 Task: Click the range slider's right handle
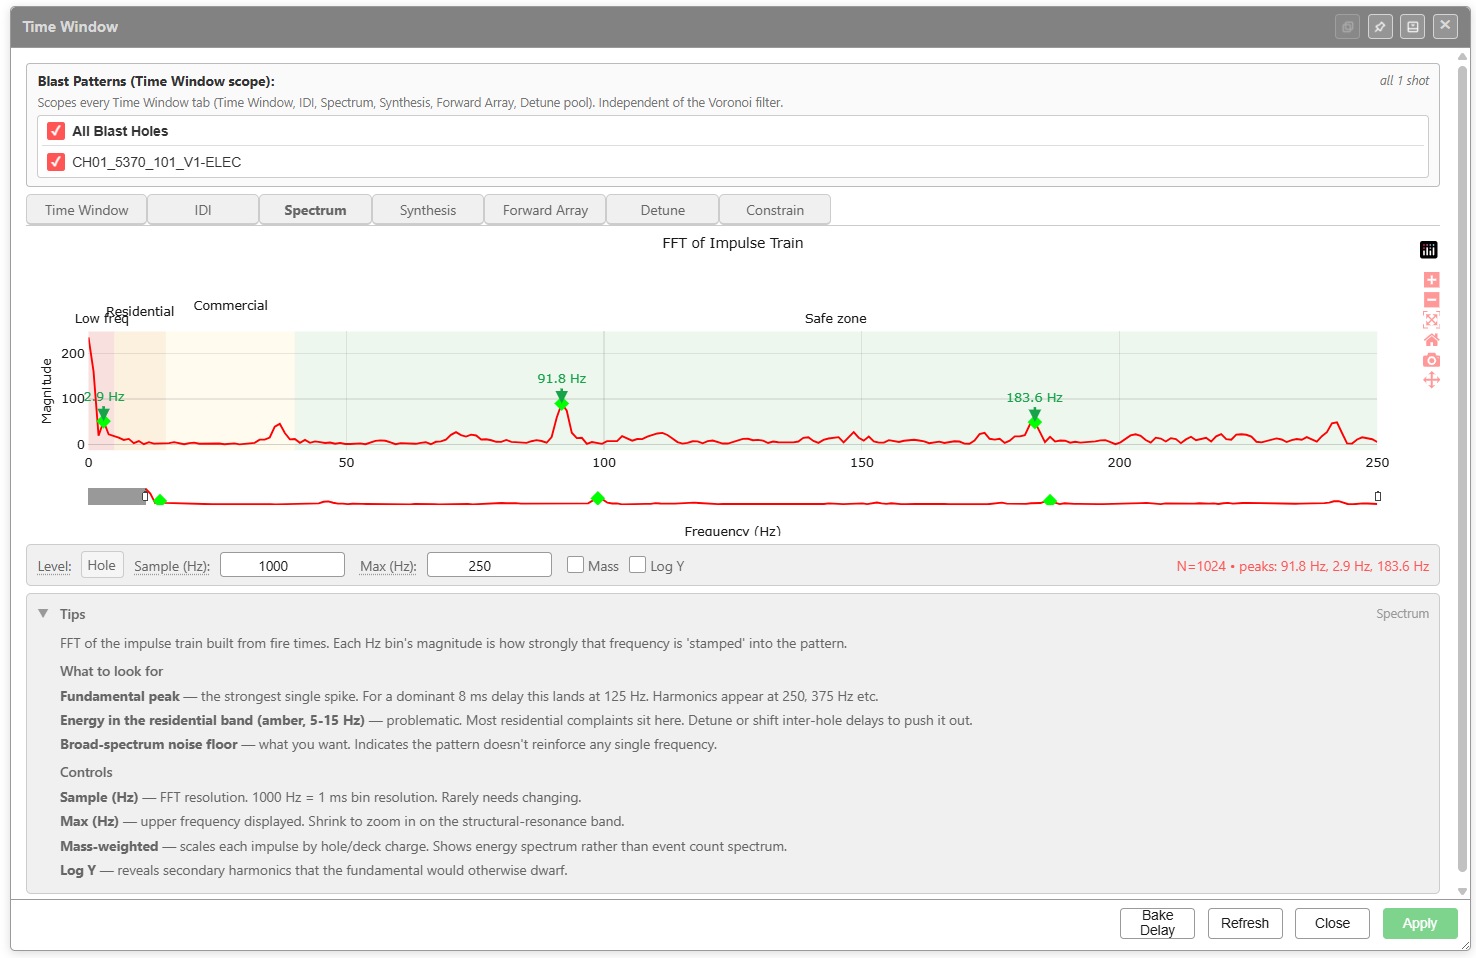(x=1378, y=496)
